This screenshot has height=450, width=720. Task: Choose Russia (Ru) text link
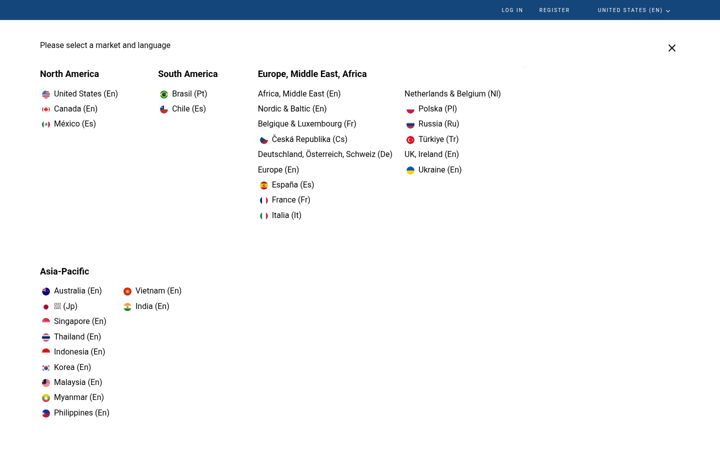click(x=439, y=124)
